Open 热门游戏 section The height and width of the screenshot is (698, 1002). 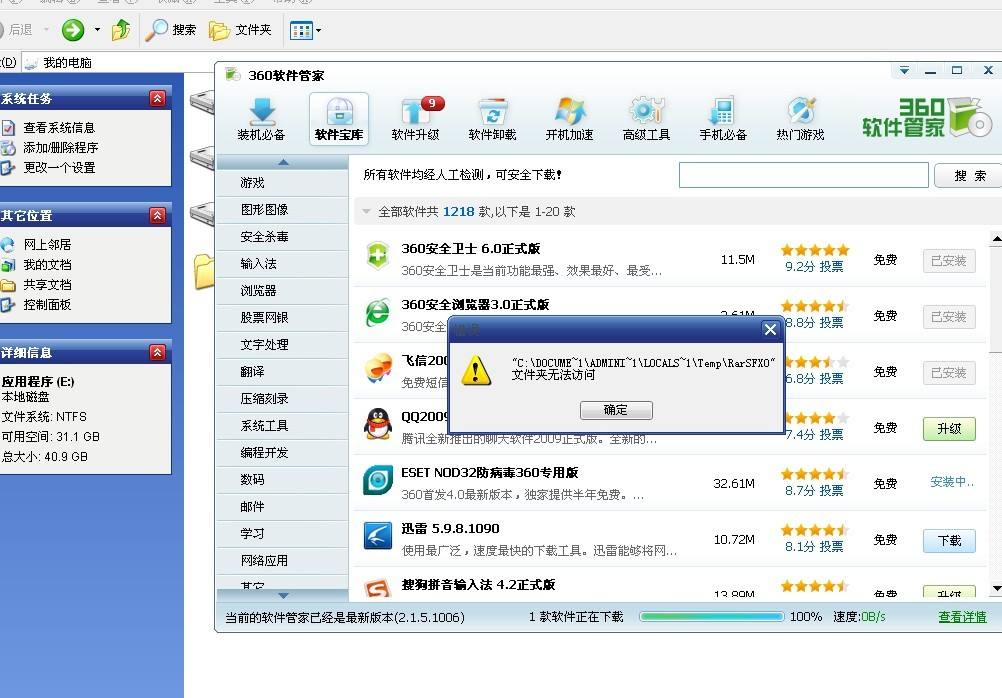coord(800,120)
